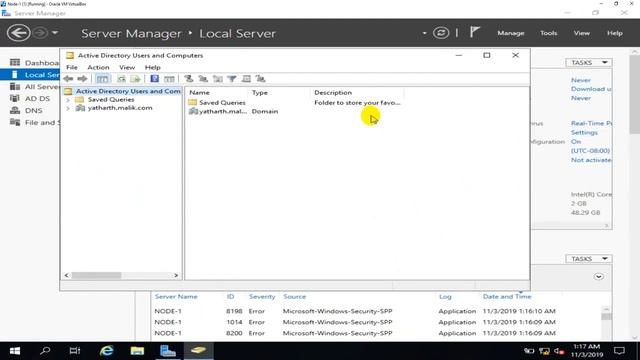
Task: Open the Events TASKS dropdown
Action: click(x=589, y=259)
